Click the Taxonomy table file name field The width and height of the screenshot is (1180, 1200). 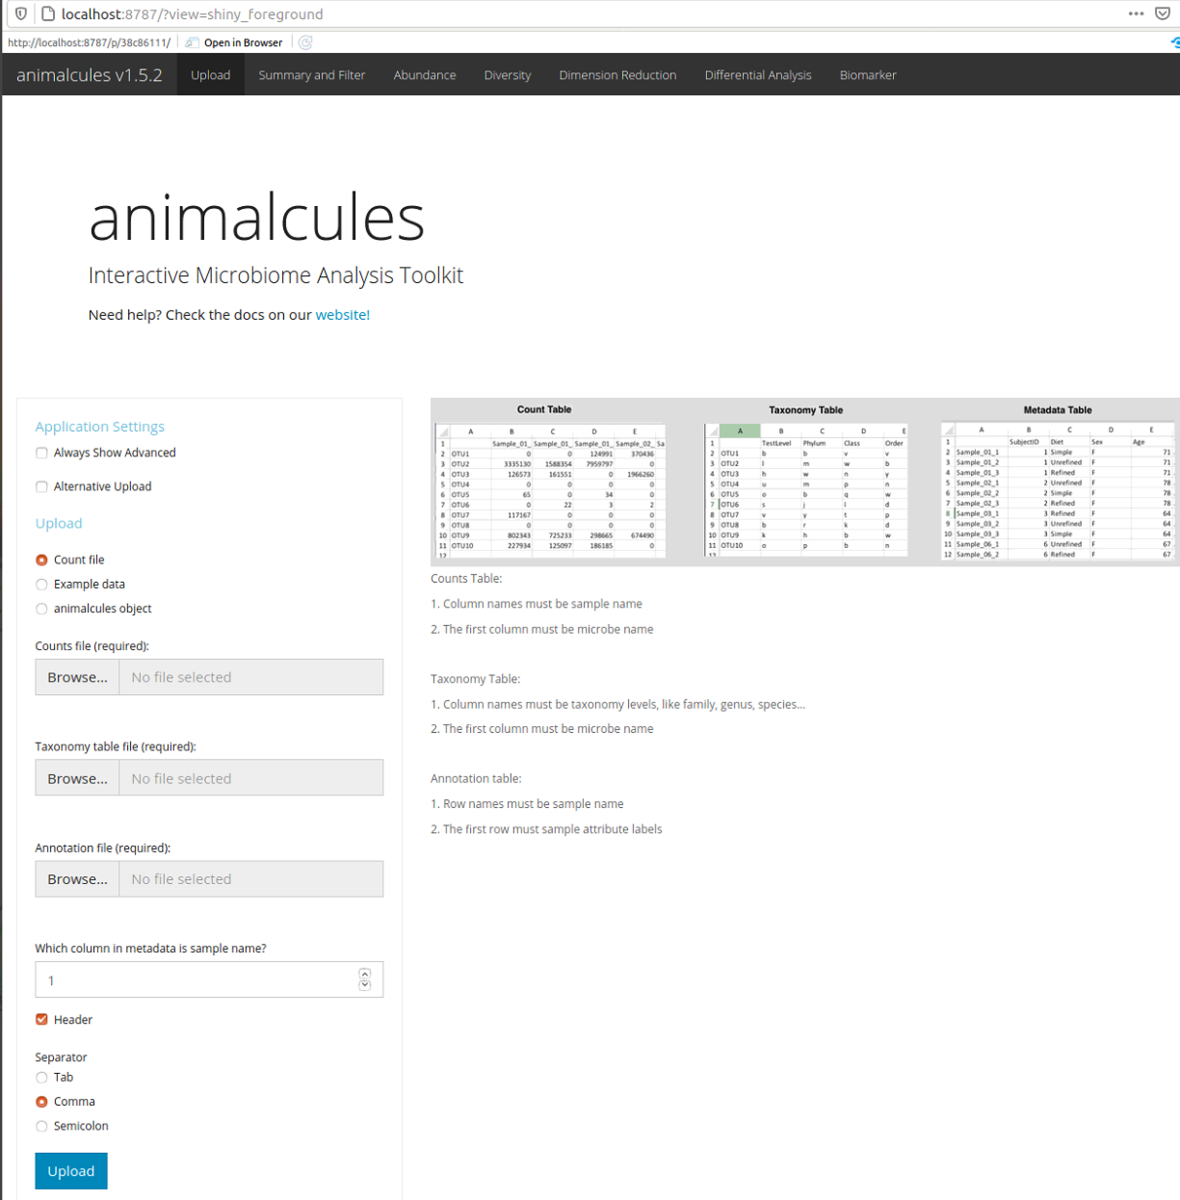click(x=251, y=778)
